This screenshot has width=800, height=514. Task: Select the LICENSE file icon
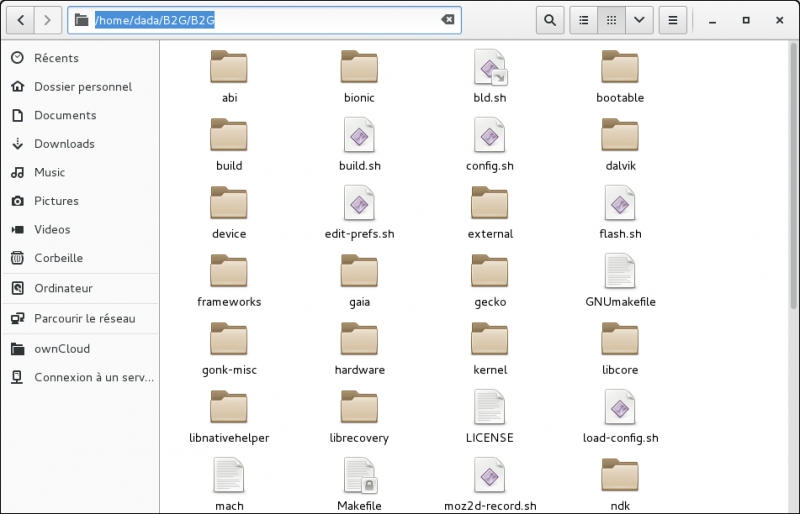(490, 406)
